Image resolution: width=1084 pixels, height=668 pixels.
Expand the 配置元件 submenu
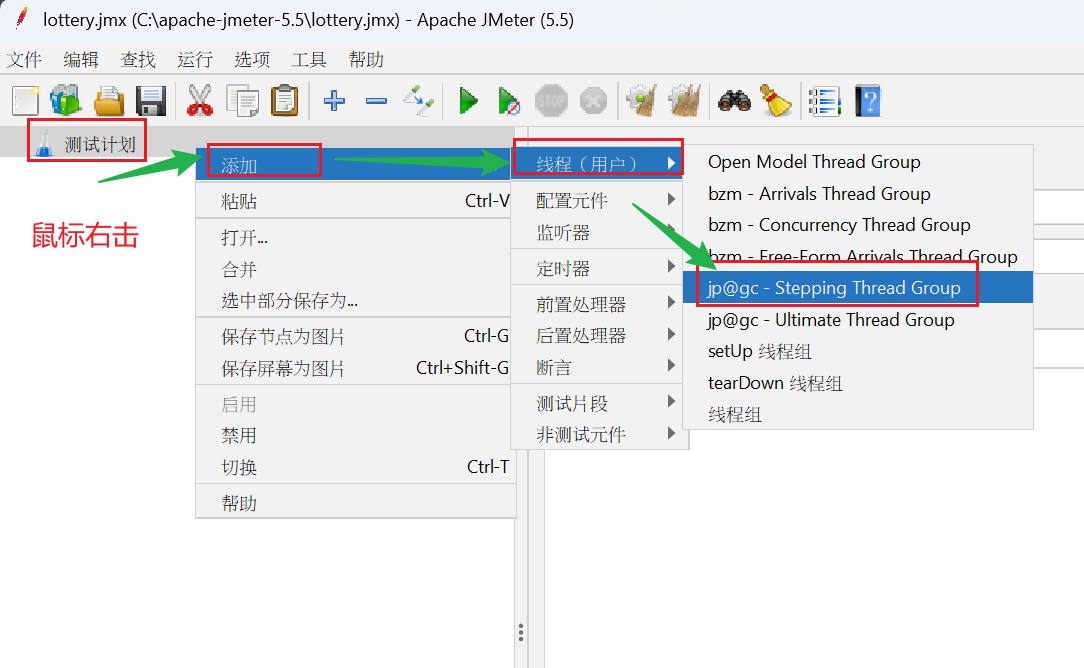tap(598, 201)
